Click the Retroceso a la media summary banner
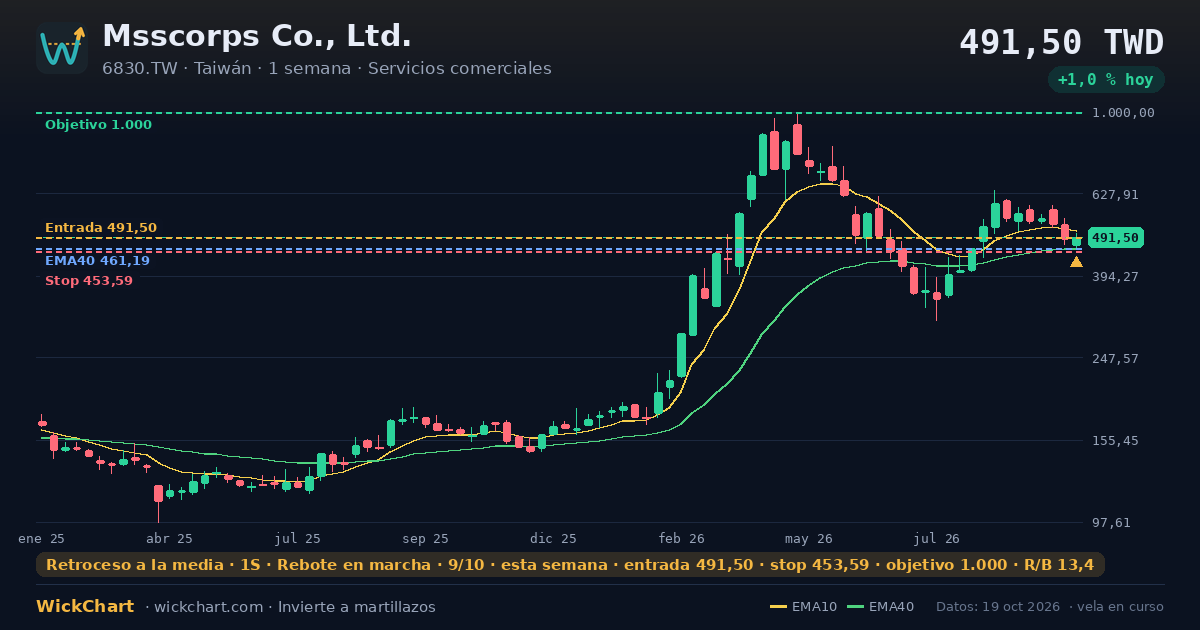 click(x=570, y=565)
